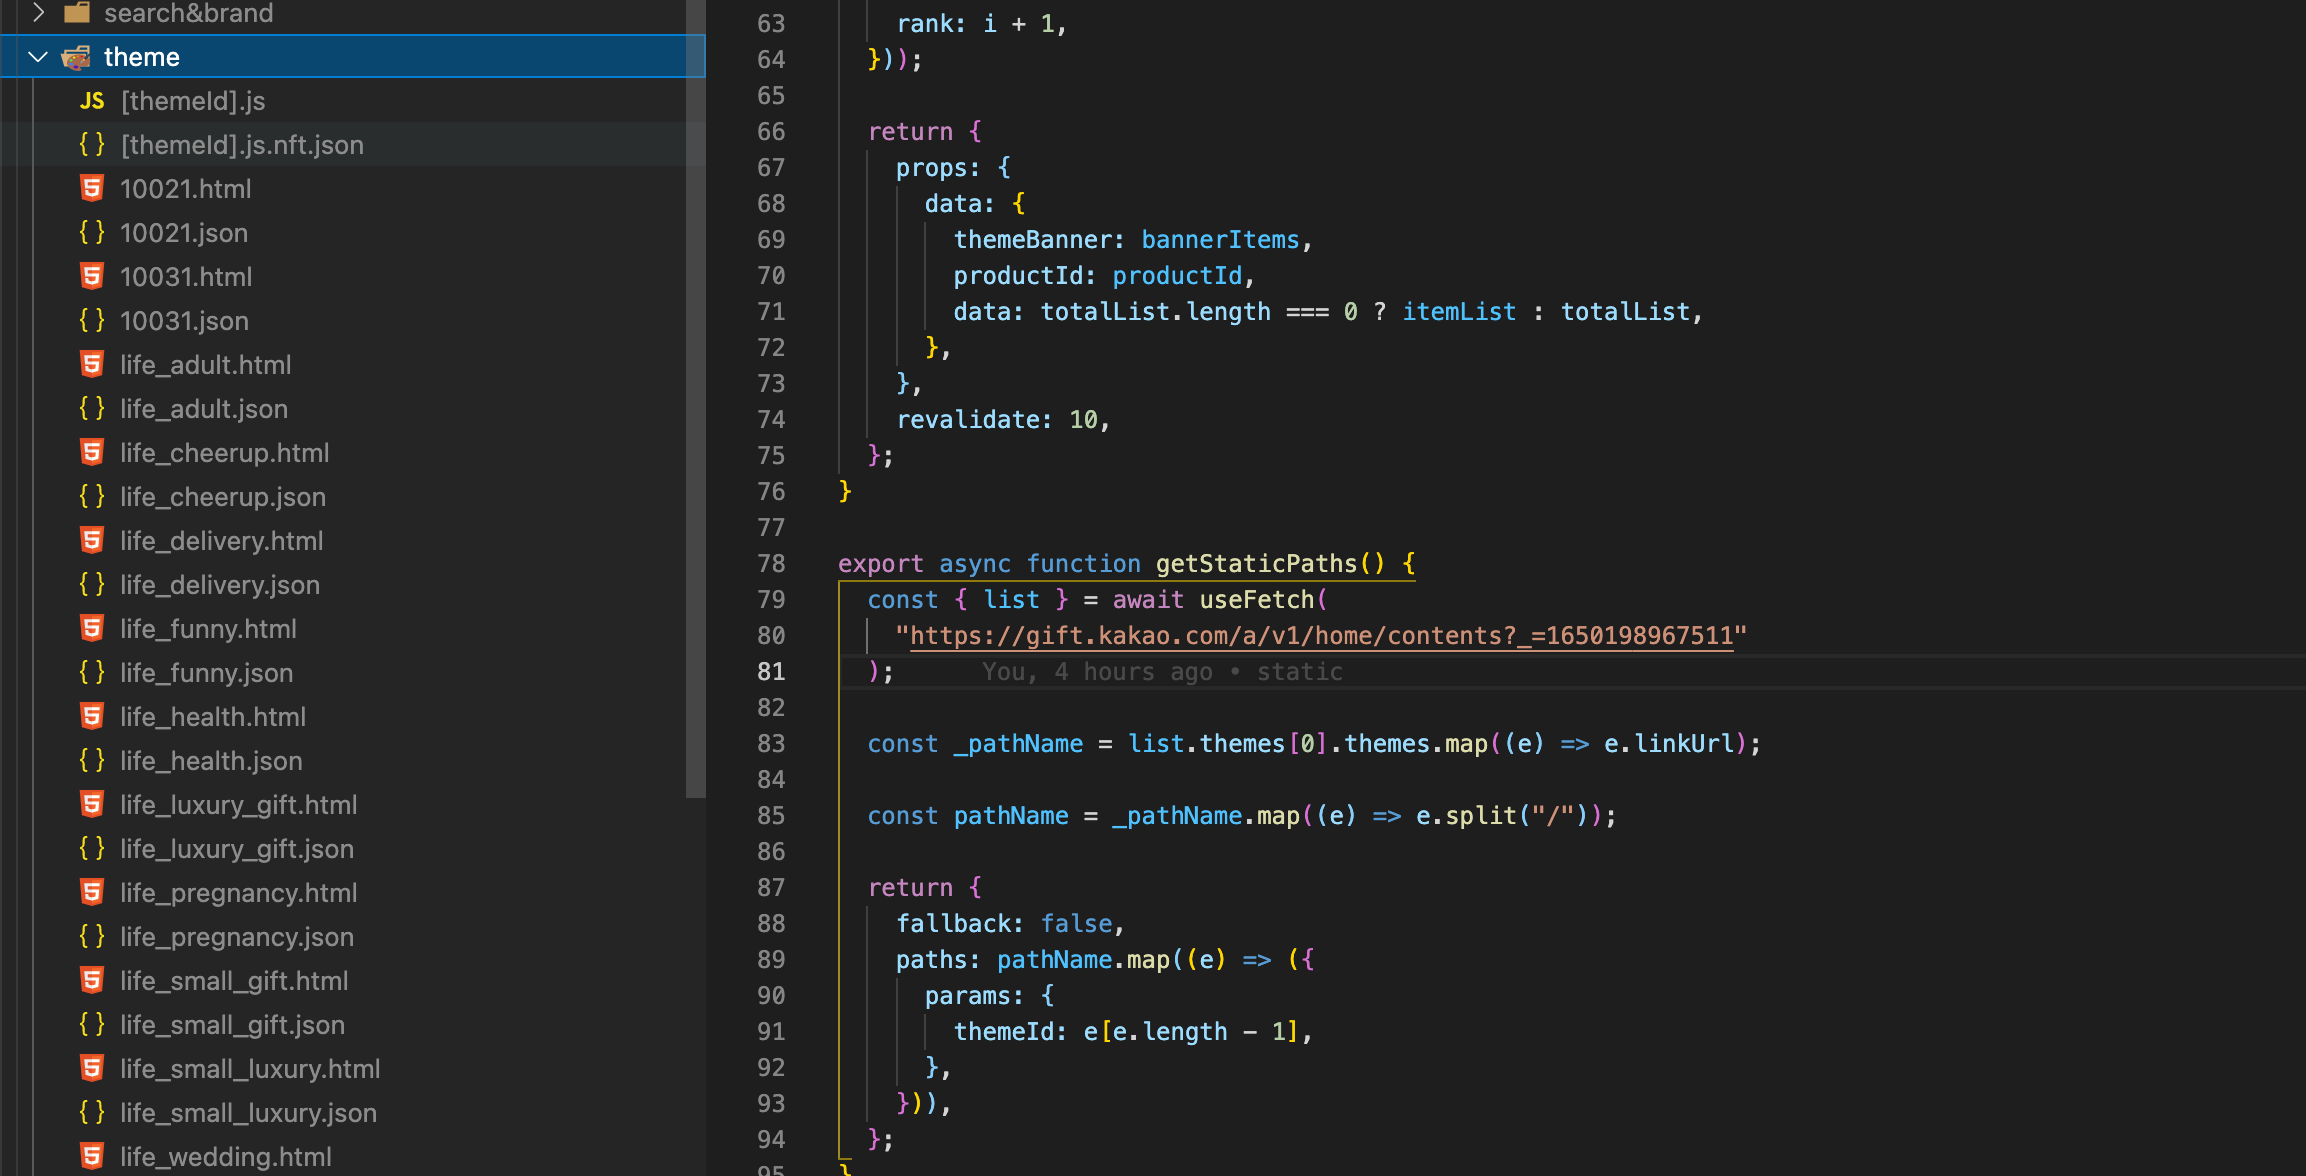Image resolution: width=2306 pixels, height=1176 pixels.
Task: Click HTML5 icon beside life_funny.html
Action: (92, 629)
